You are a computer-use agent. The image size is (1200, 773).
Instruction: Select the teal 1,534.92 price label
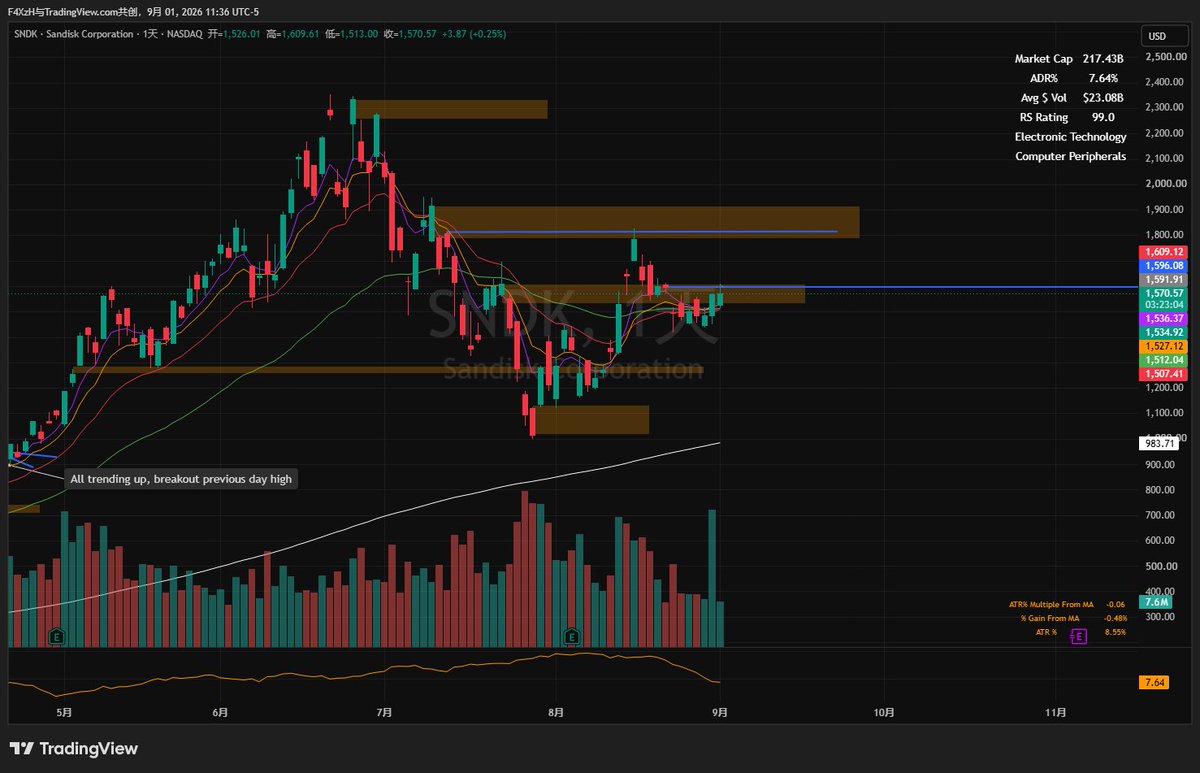[1163, 332]
